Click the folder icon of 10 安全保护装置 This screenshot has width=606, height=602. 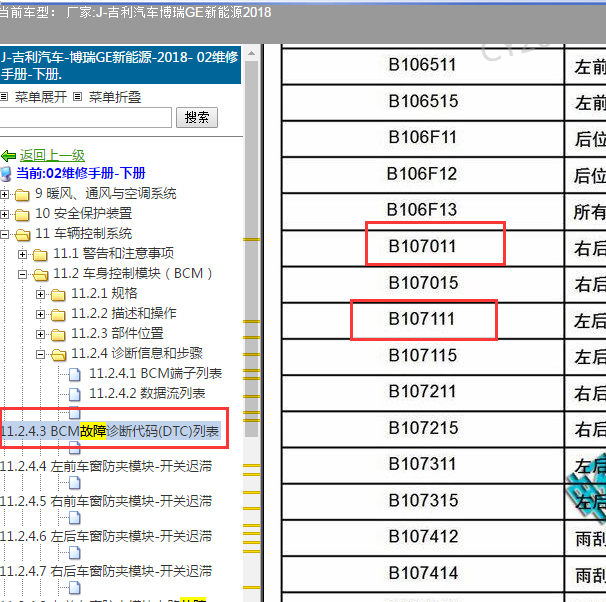click(x=22, y=214)
